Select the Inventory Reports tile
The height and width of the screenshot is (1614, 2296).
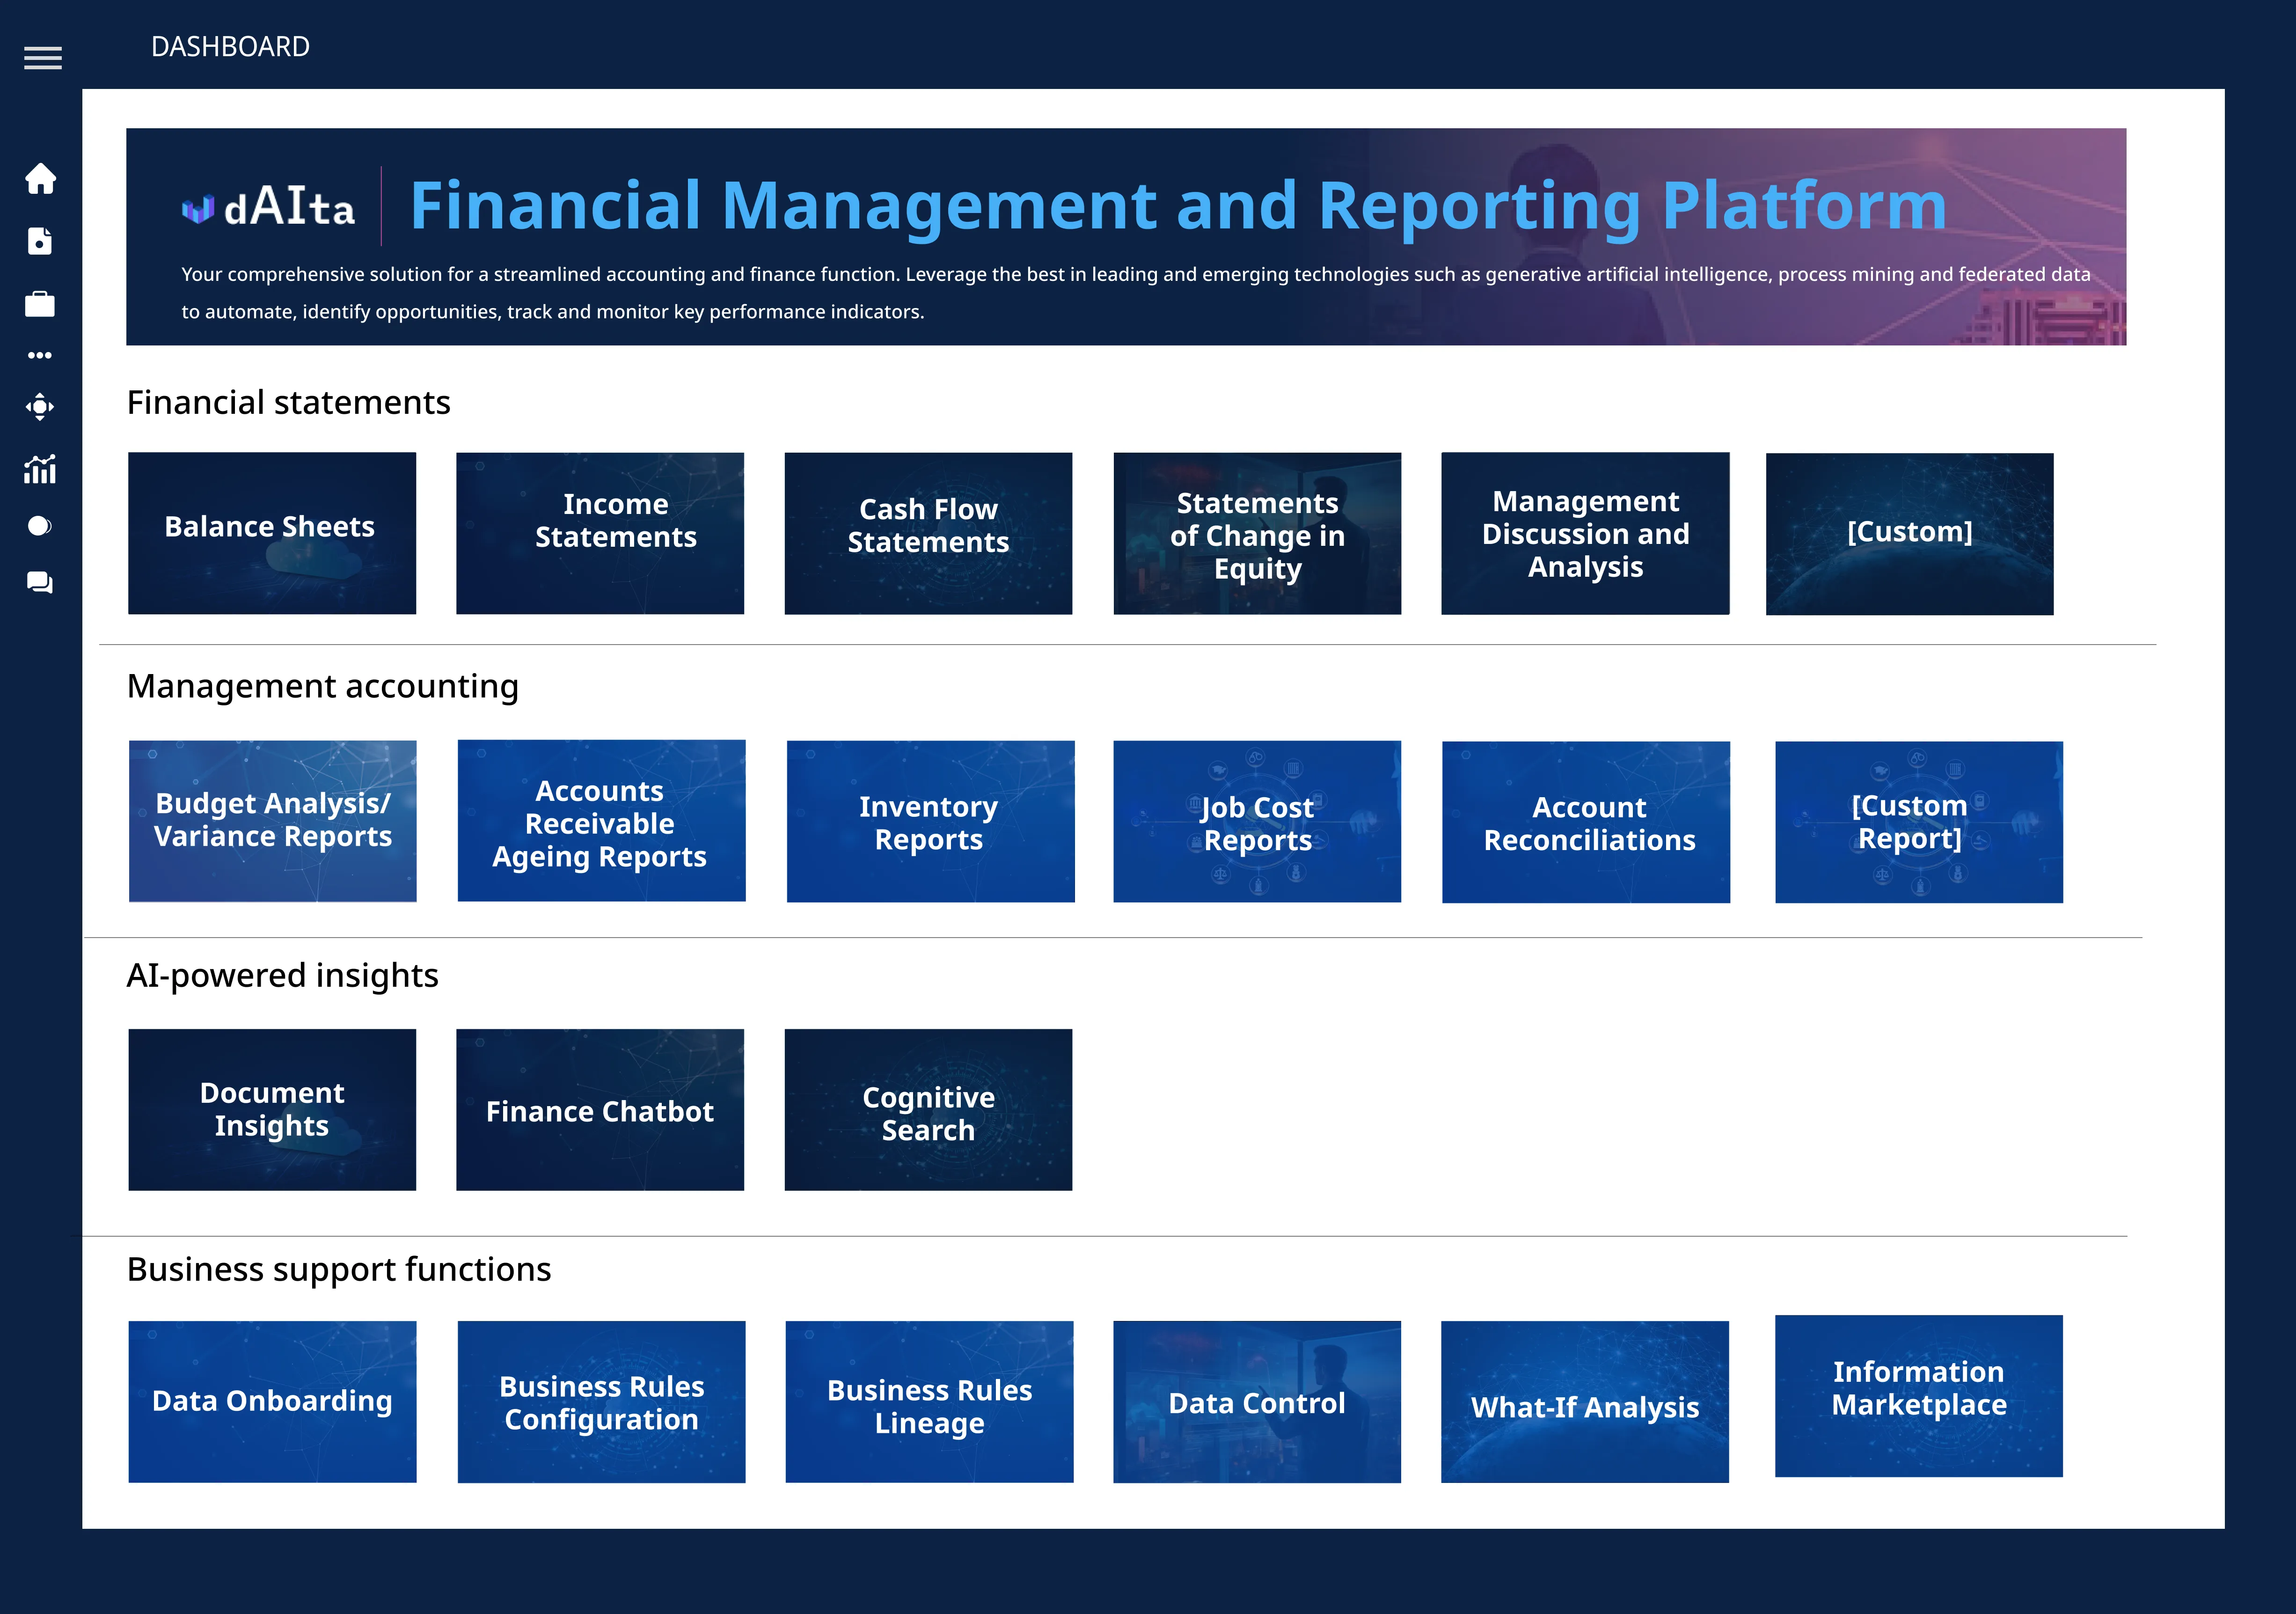coord(931,821)
